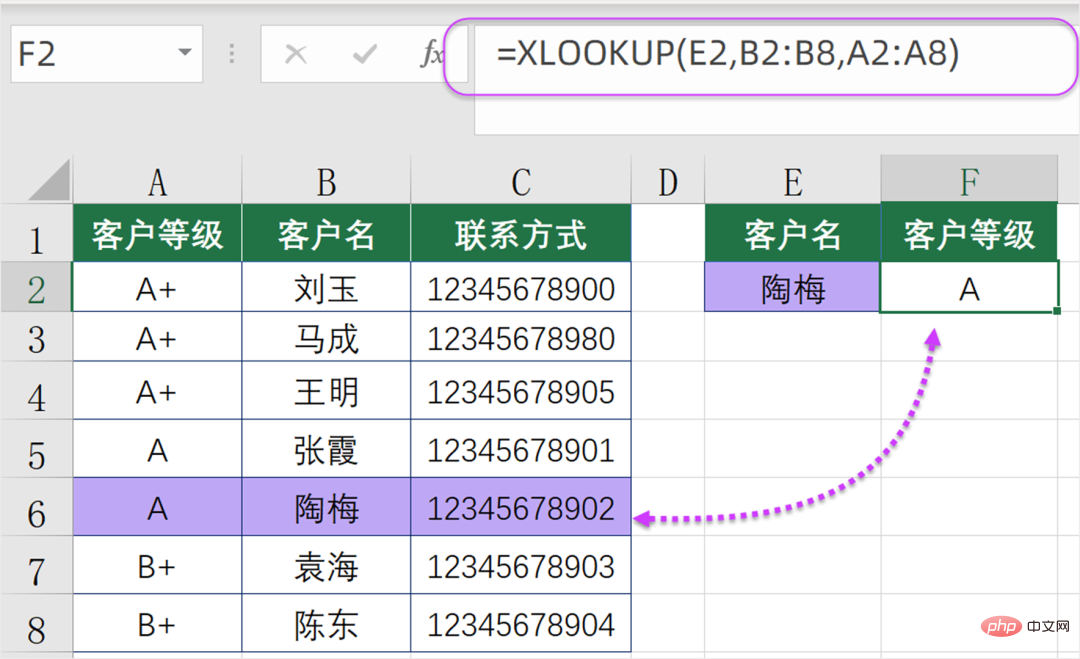Screen dimensions: 1080x659
Task: Select cell A3 grade A+ beside 马成
Action: click(x=158, y=337)
